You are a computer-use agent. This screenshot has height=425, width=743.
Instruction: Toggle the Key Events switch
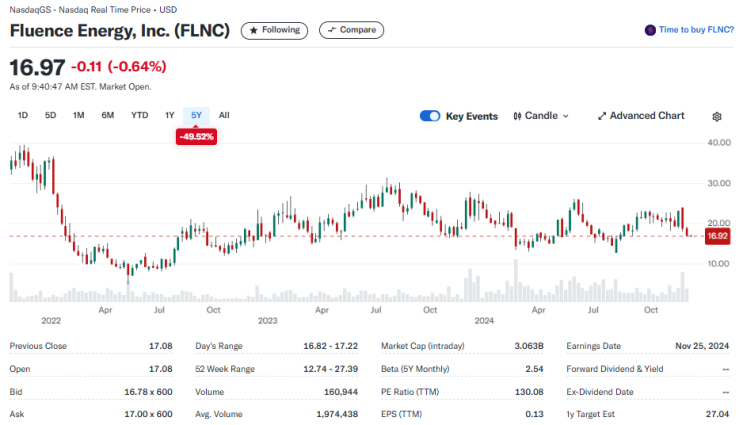[x=430, y=116]
